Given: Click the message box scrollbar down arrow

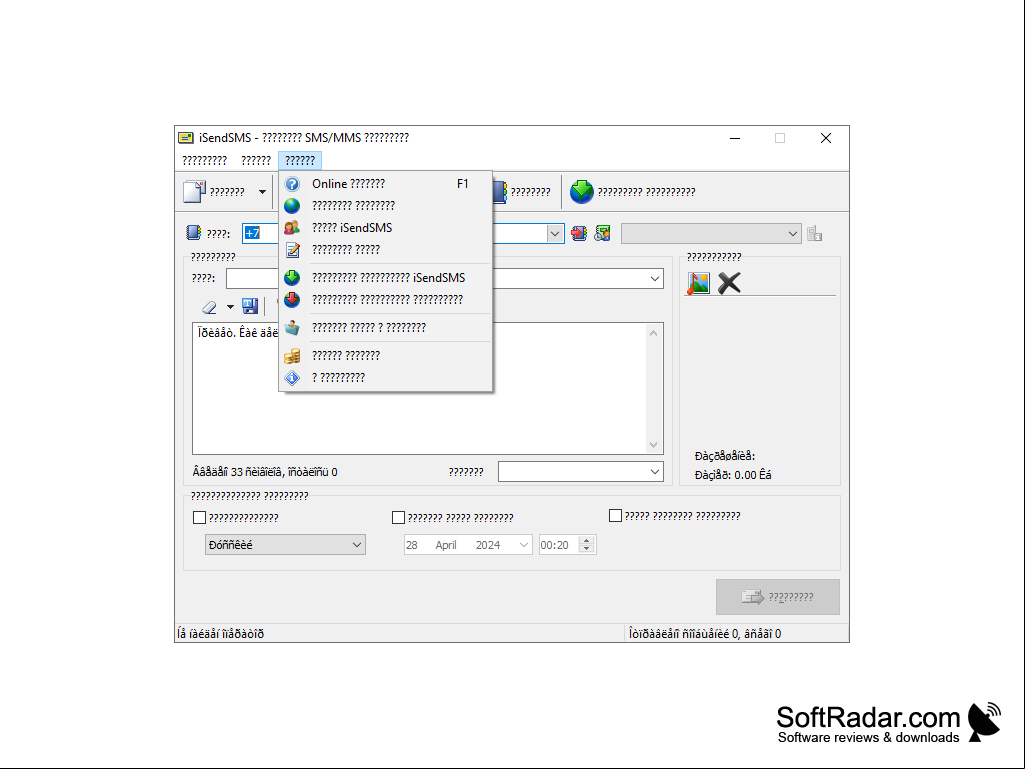Looking at the screenshot, I should point(653,445).
